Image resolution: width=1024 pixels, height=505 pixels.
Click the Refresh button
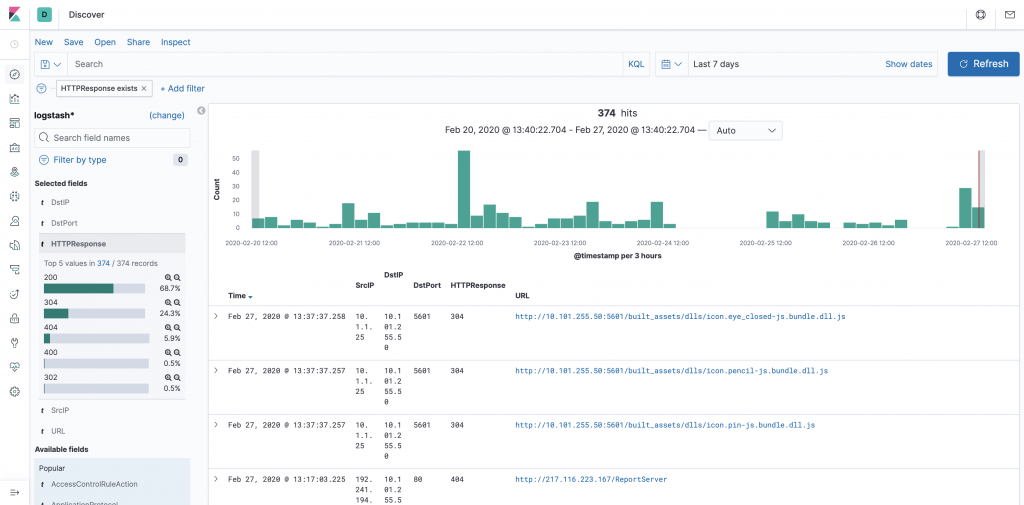coord(984,64)
